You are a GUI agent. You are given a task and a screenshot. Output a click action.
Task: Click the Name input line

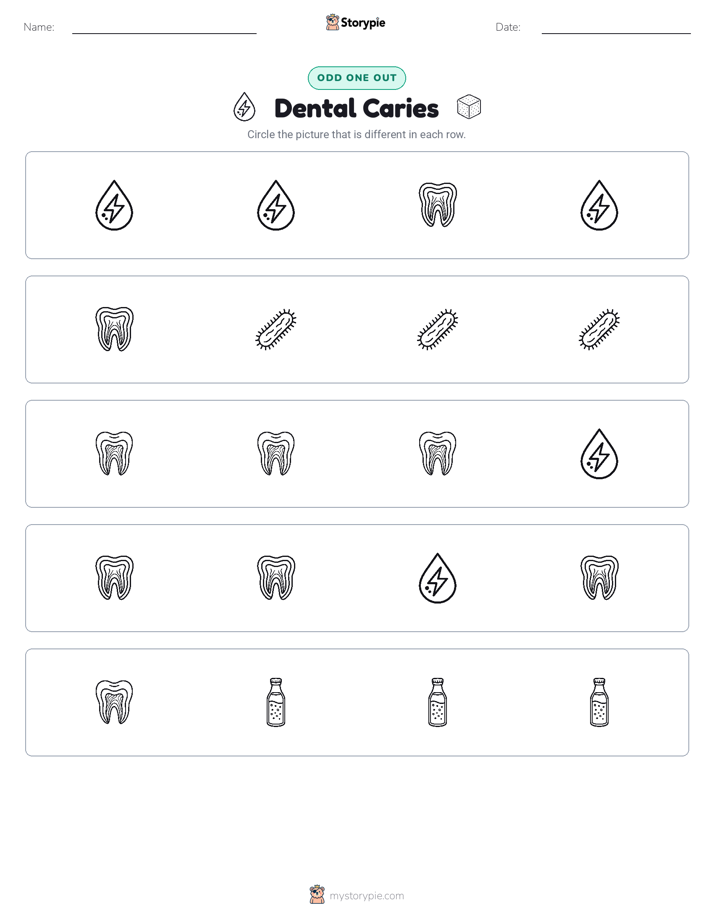click(164, 27)
